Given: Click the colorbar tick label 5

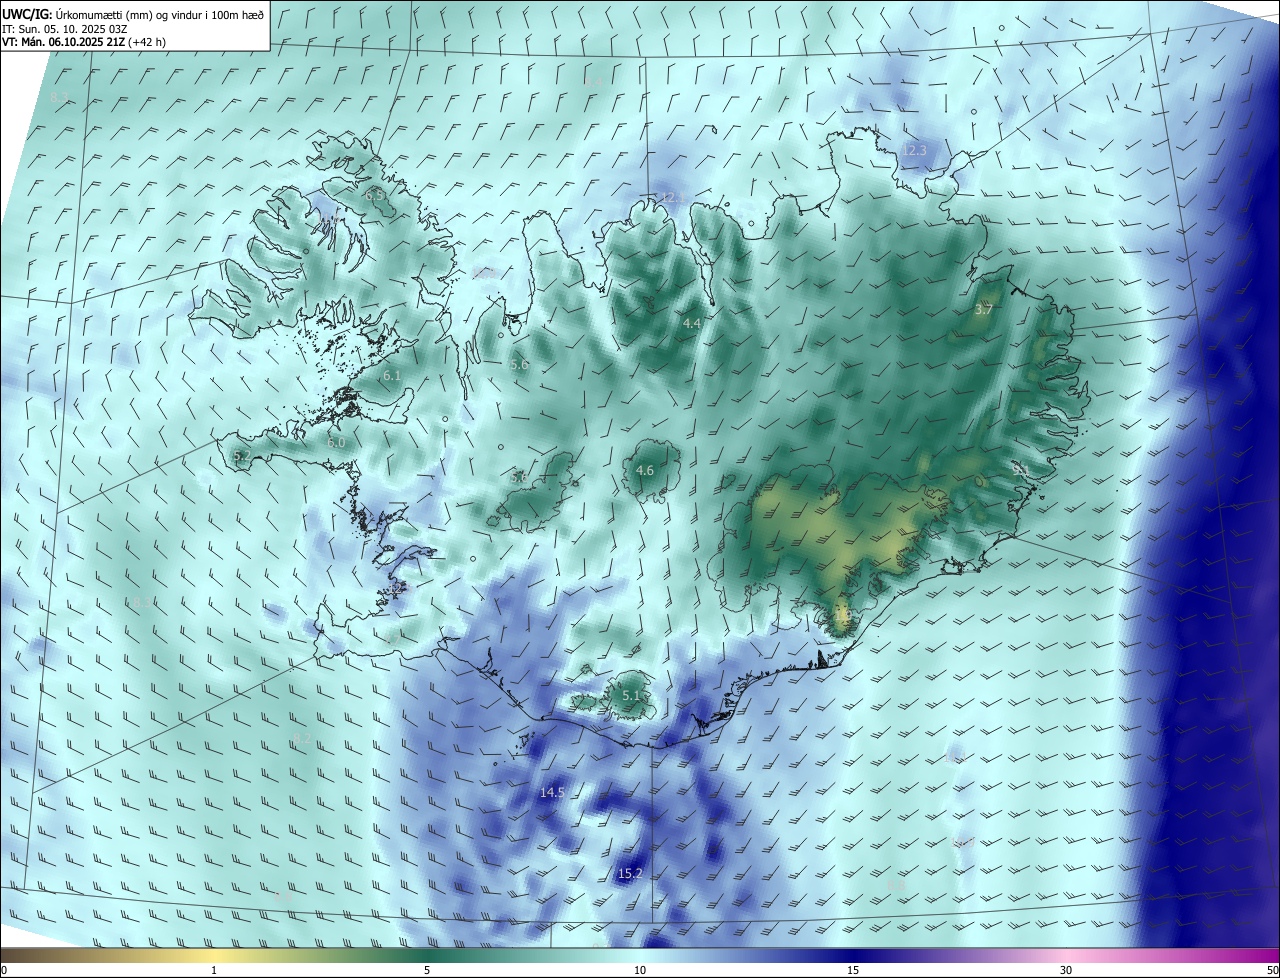Looking at the screenshot, I should [427, 970].
